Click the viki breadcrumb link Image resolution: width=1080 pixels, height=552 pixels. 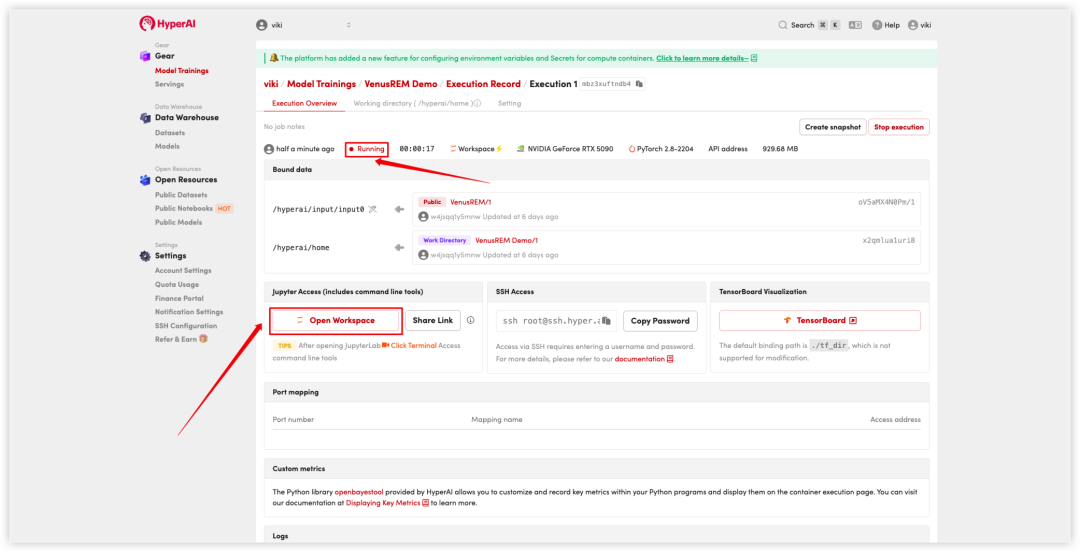point(271,84)
